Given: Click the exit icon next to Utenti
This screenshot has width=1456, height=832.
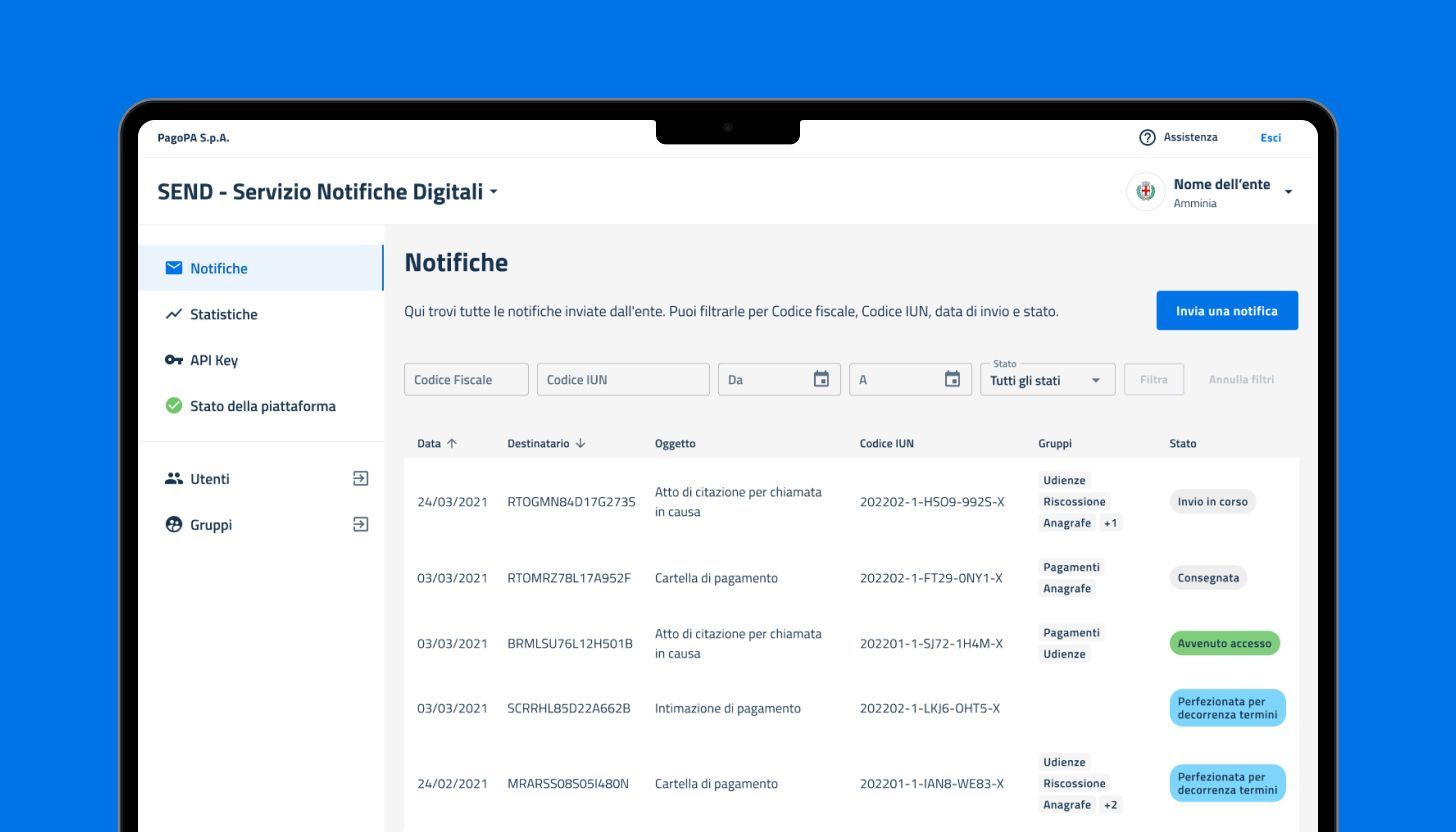Looking at the screenshot, I should click(361, 479).
